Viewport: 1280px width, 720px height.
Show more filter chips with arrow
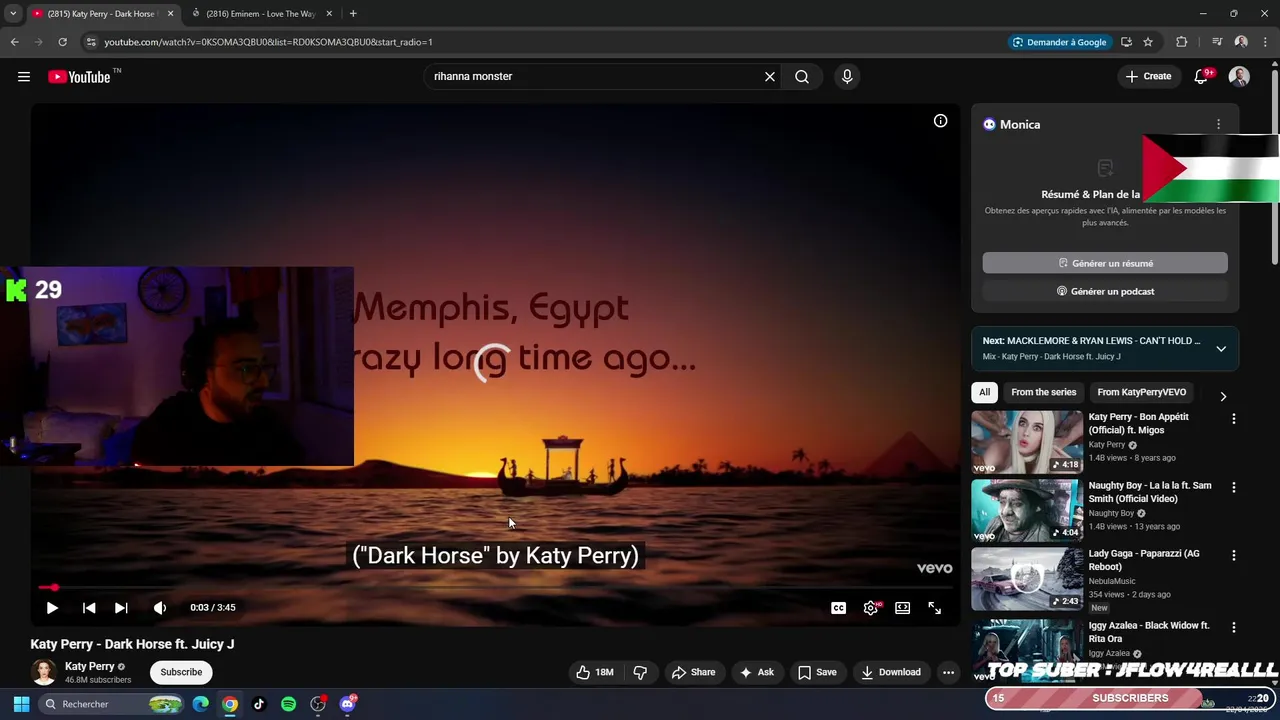point(1222,396)
